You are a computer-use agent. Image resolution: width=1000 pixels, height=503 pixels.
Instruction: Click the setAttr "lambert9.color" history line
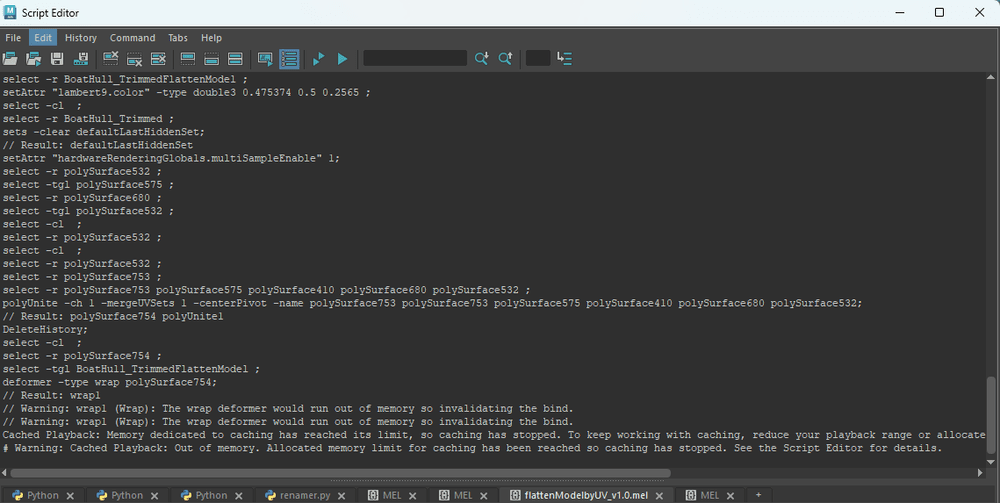click(x=186, y=92)
